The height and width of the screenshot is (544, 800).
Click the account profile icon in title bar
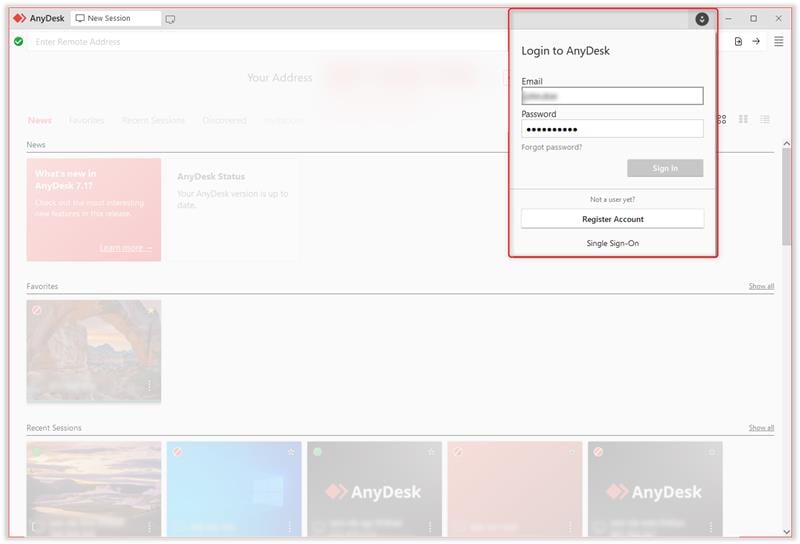point(702,19)
